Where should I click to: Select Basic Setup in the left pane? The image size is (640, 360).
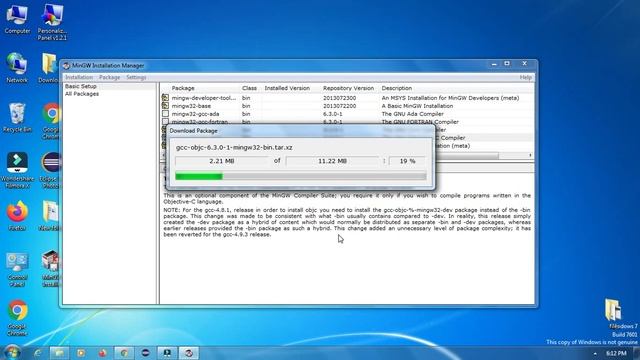pos(80,87)
